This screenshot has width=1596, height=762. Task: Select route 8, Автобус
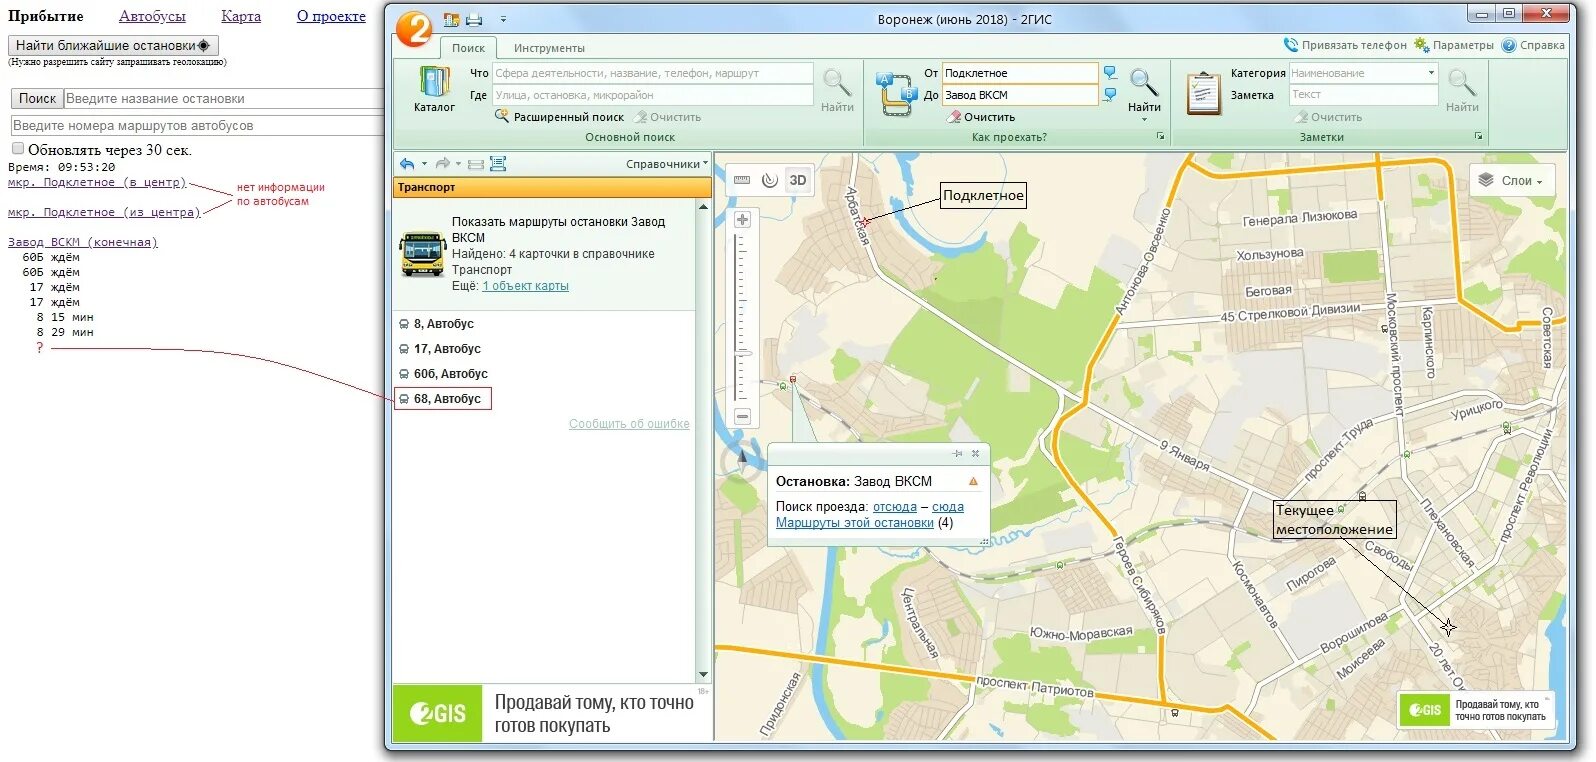(437, 324)
